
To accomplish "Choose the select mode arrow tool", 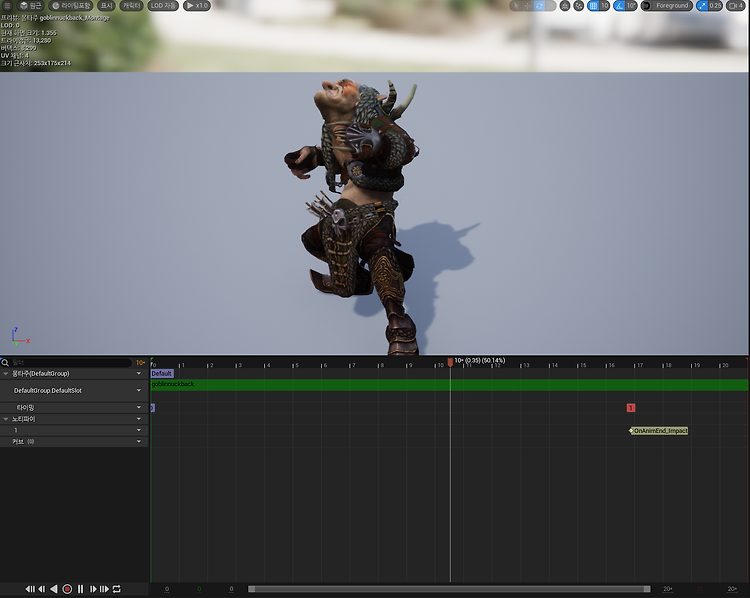I will (516, 6).
